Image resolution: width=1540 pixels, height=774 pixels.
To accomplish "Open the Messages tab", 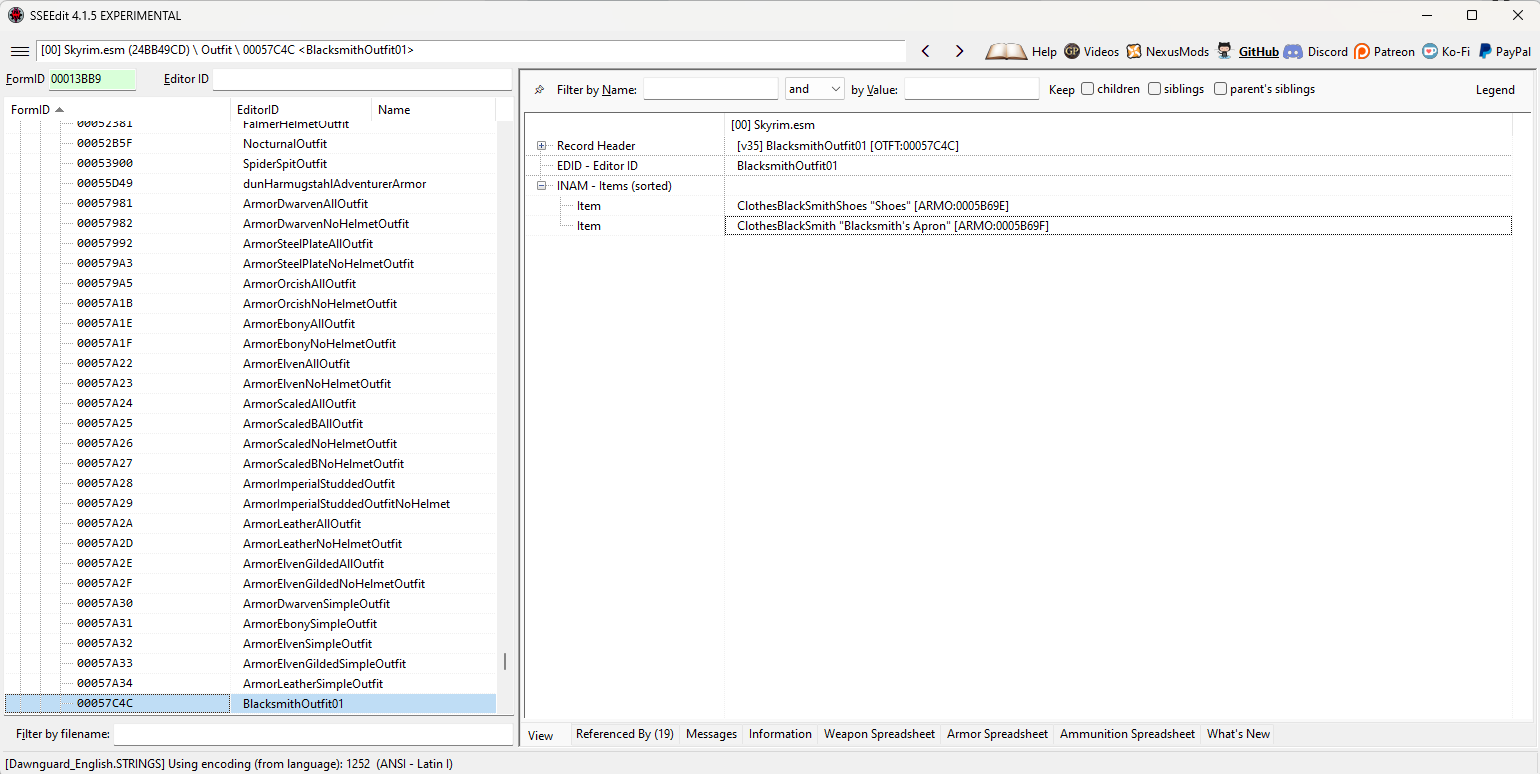I will pos(711,734).
